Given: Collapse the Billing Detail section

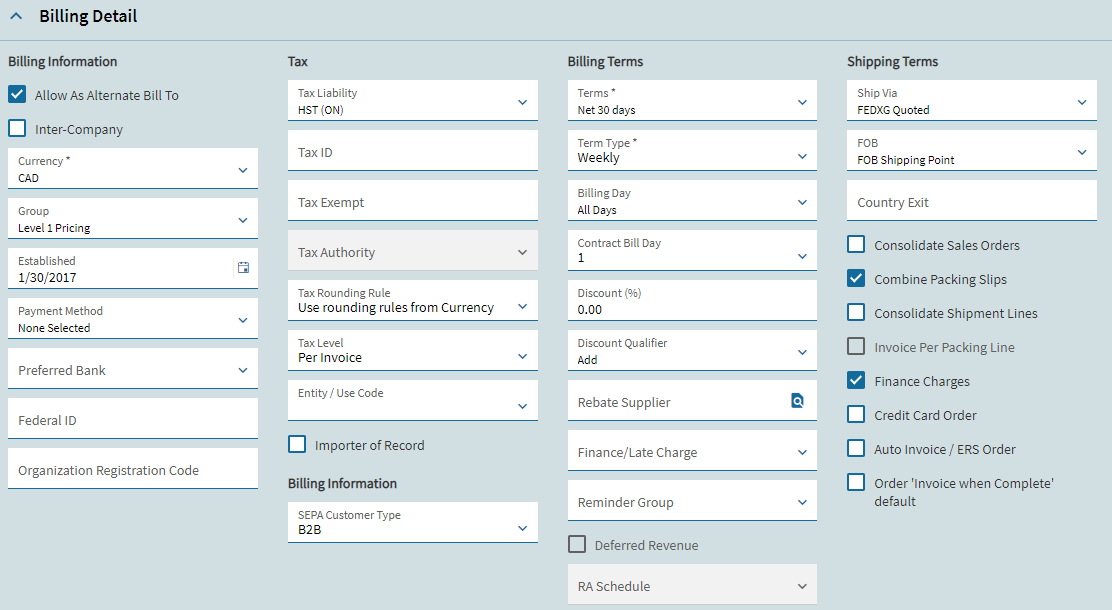Looking at the screenshot, I should 16,17.
